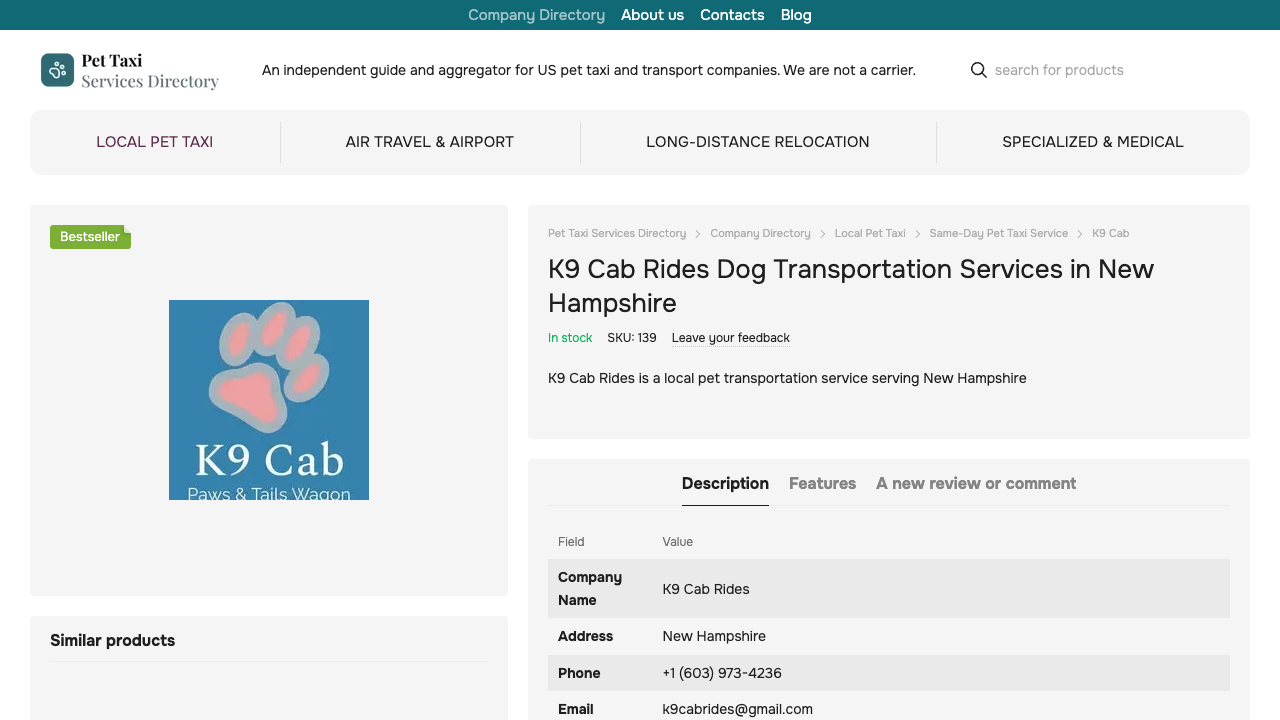
Task: Switch to the Features tab
Action: pos(822,483)
